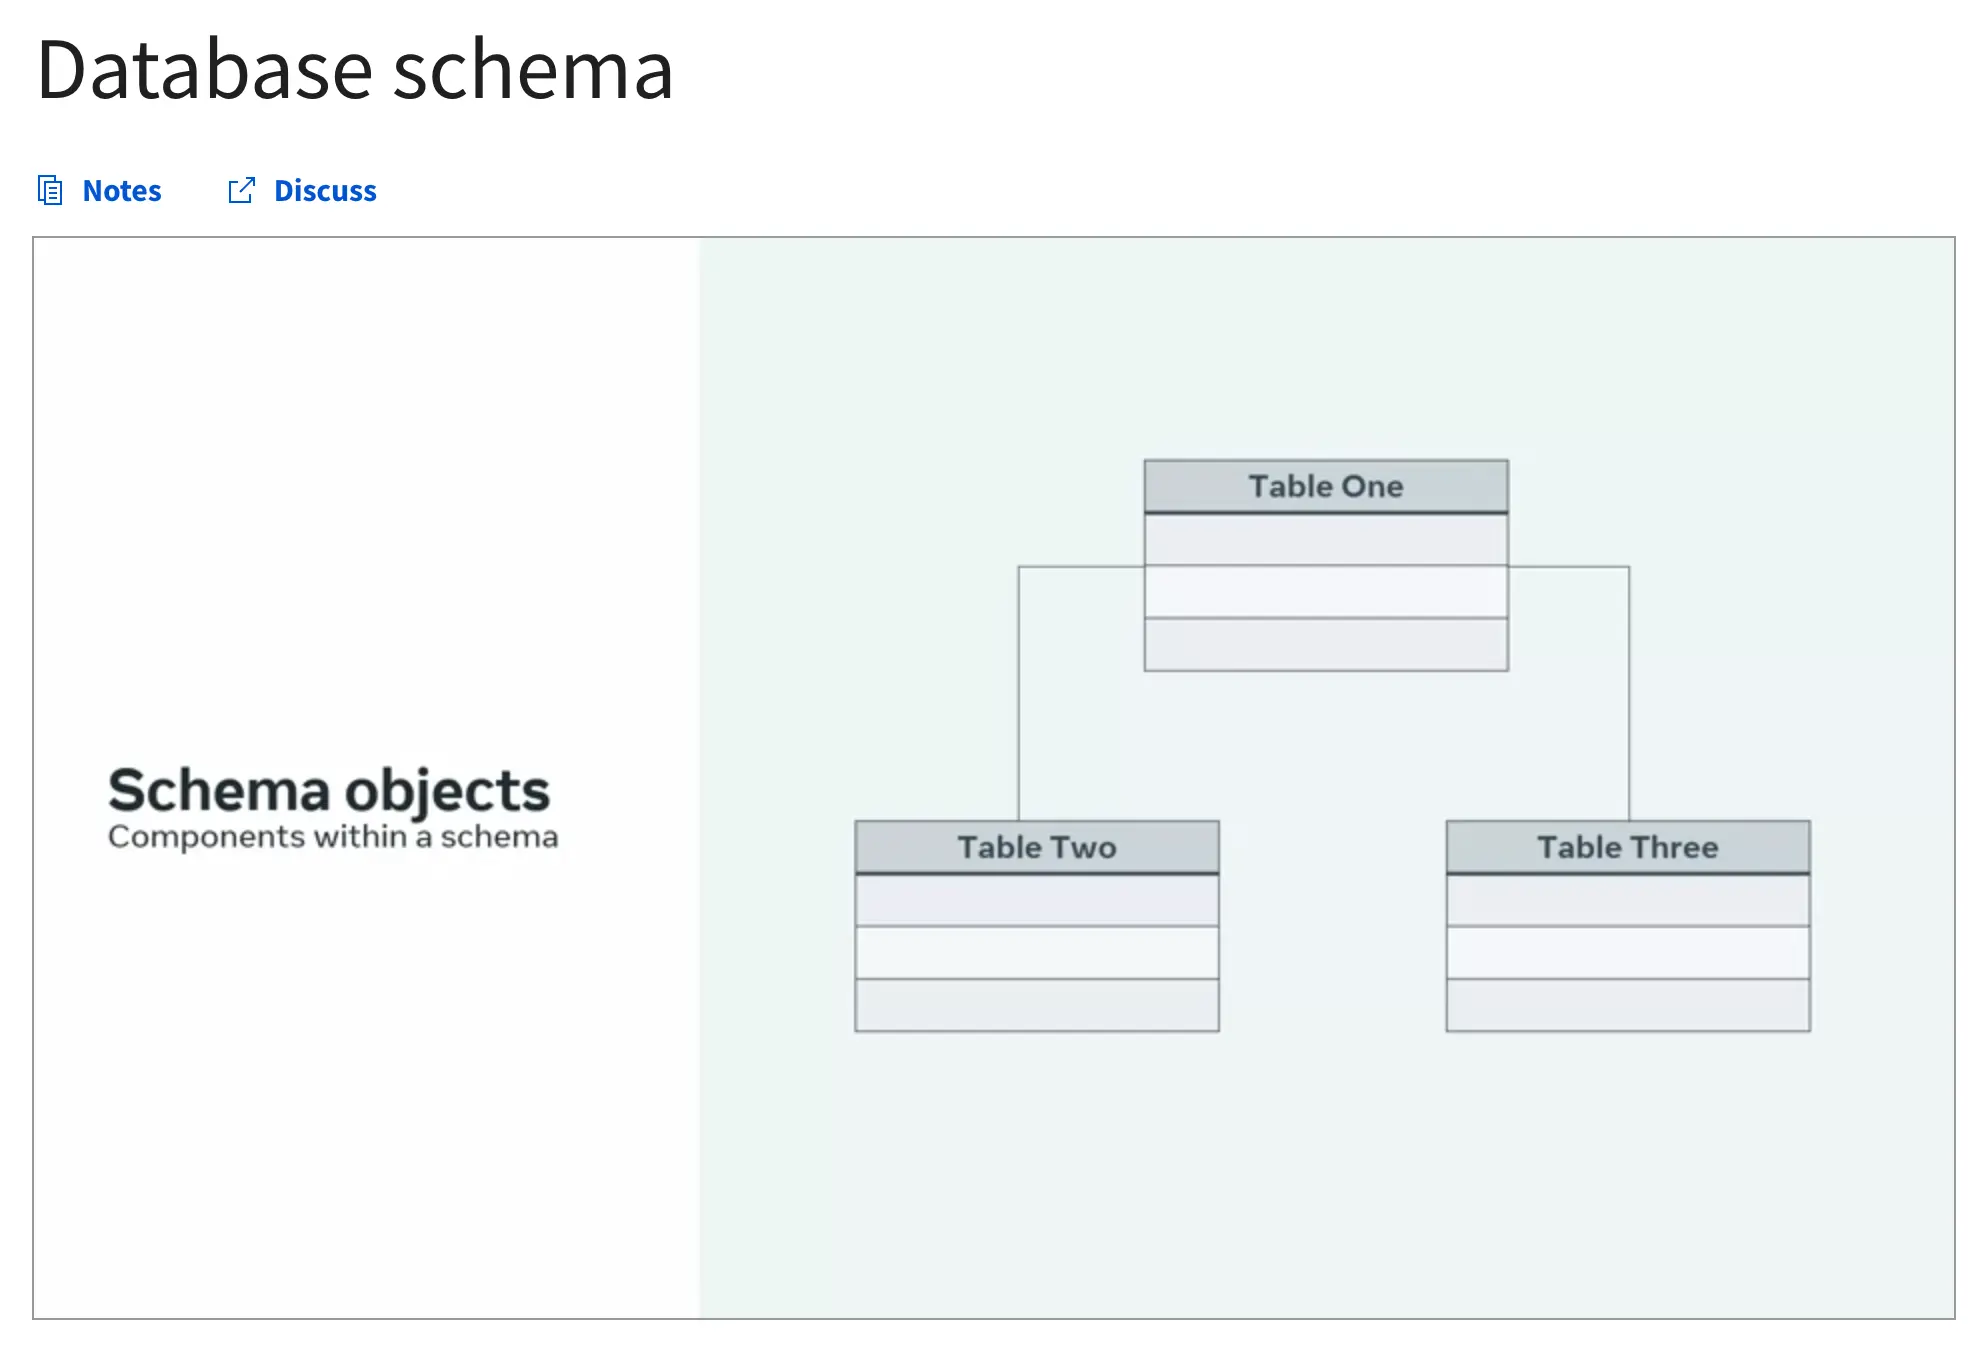Click the first row of Table One
The height and width of the screenshot is (1354, 1988).
click(x=1326, y=540)
